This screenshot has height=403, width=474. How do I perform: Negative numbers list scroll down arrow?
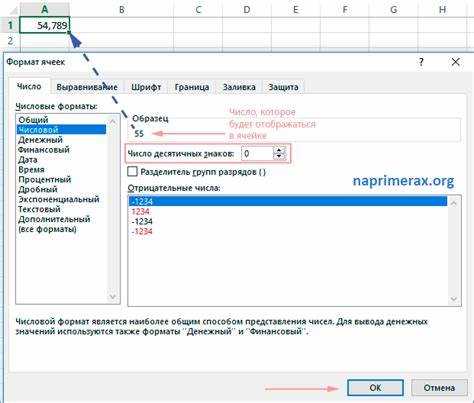454,299
